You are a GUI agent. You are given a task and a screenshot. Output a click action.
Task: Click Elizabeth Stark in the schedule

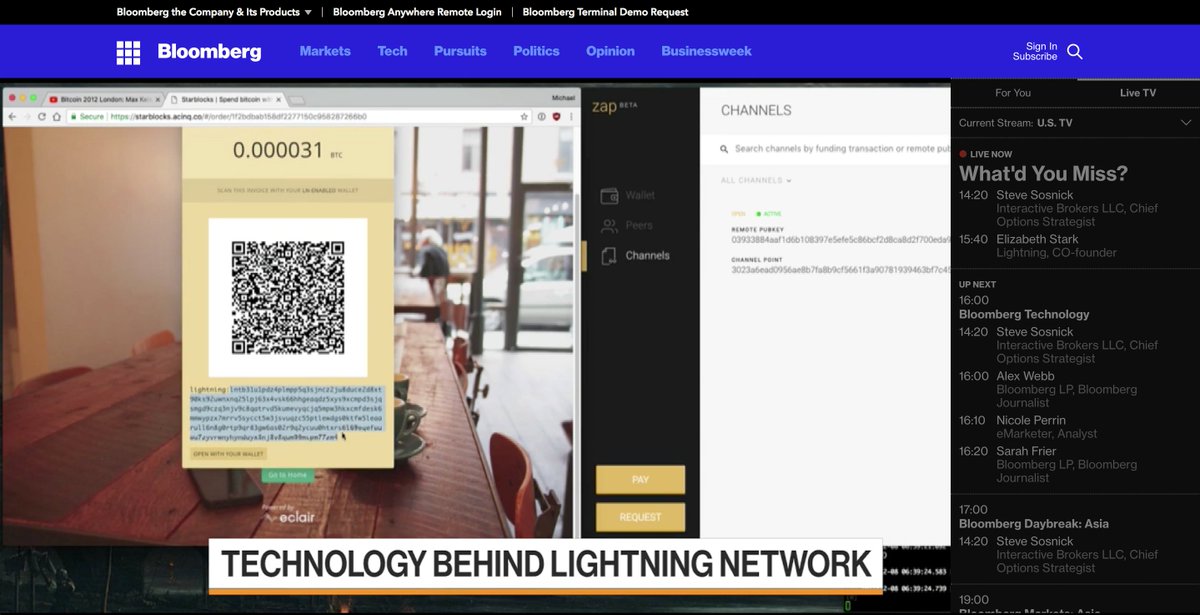(1036, 239)
